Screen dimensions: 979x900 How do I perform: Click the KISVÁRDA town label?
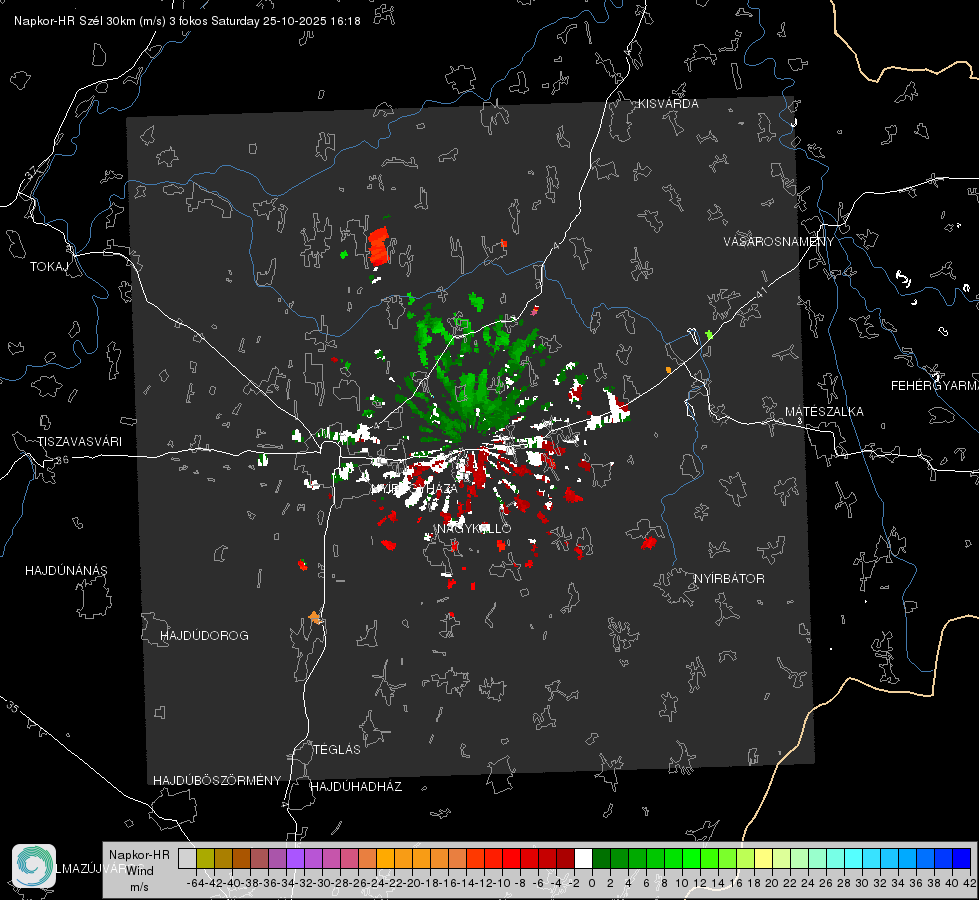click(668, 104)
